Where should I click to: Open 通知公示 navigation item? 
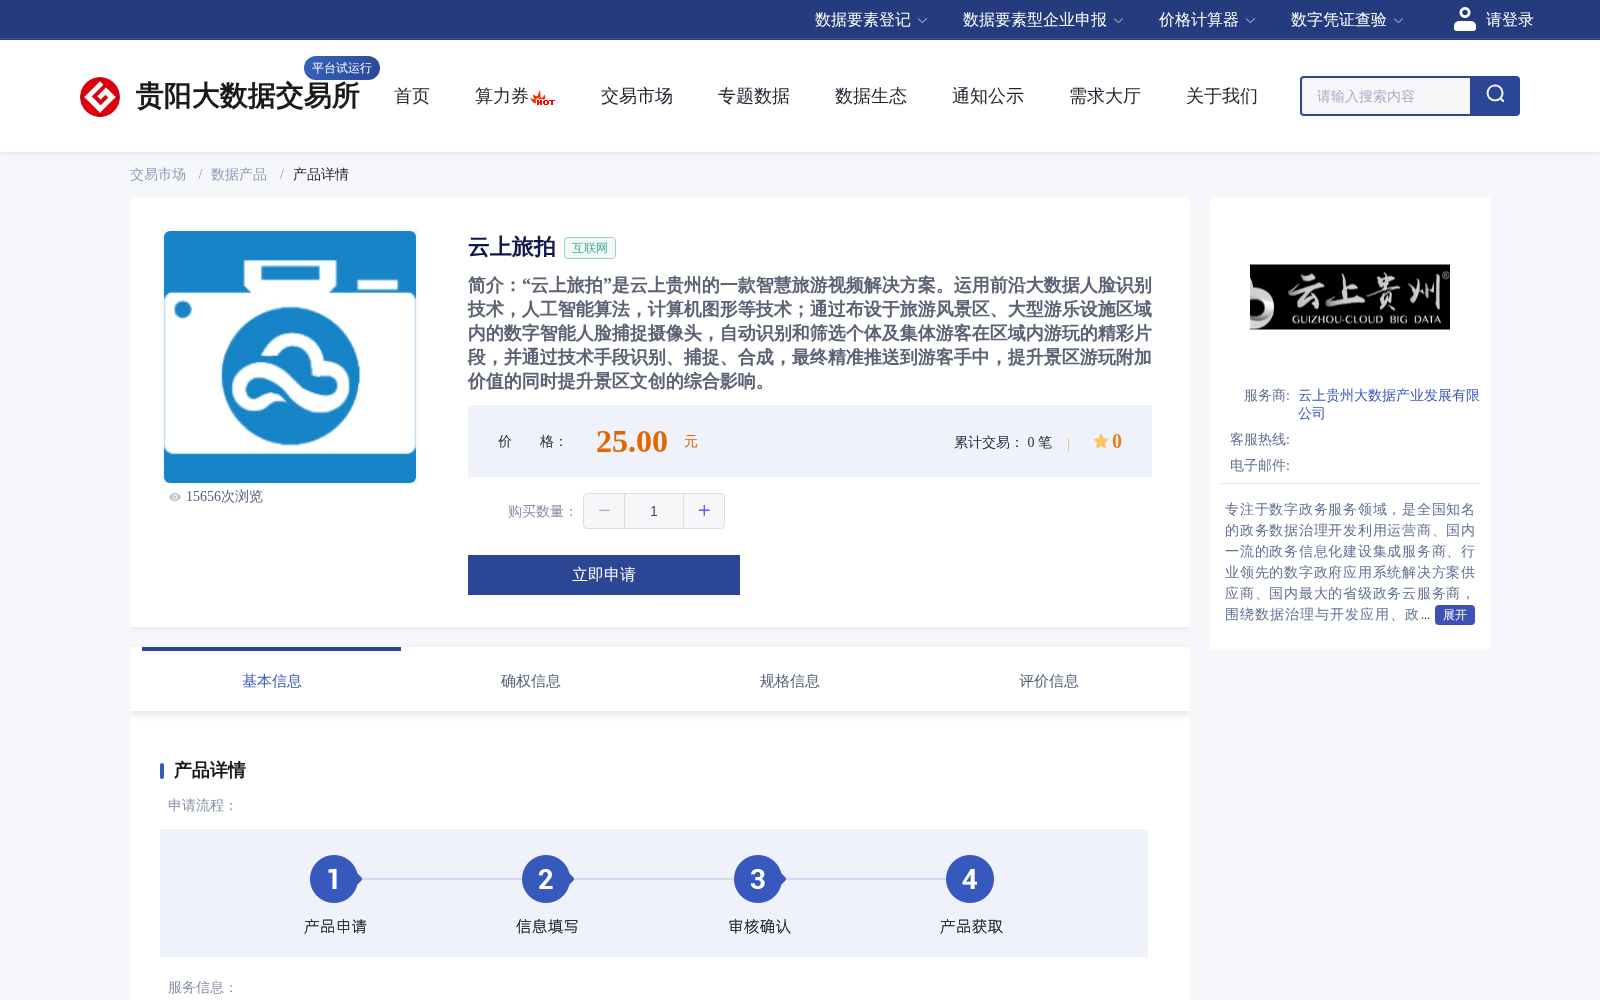(988, 96)
